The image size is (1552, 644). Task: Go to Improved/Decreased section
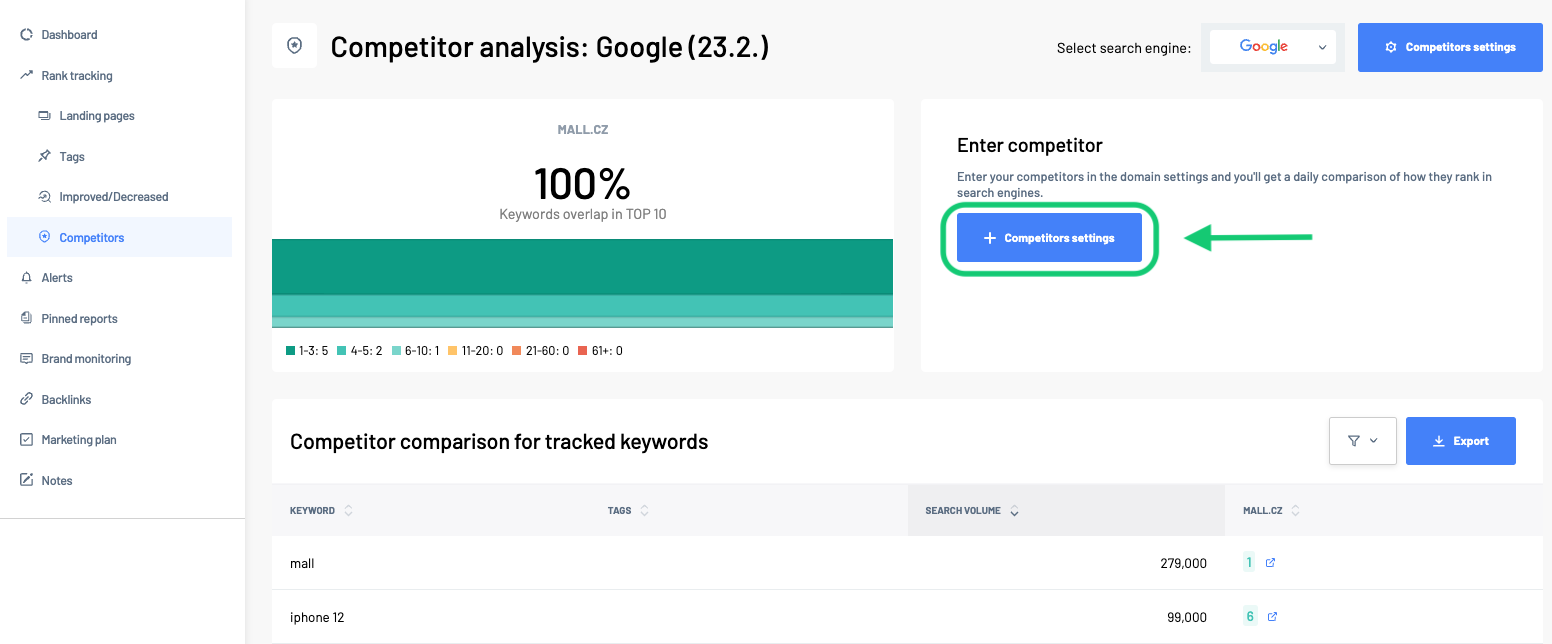click(113, 197)
